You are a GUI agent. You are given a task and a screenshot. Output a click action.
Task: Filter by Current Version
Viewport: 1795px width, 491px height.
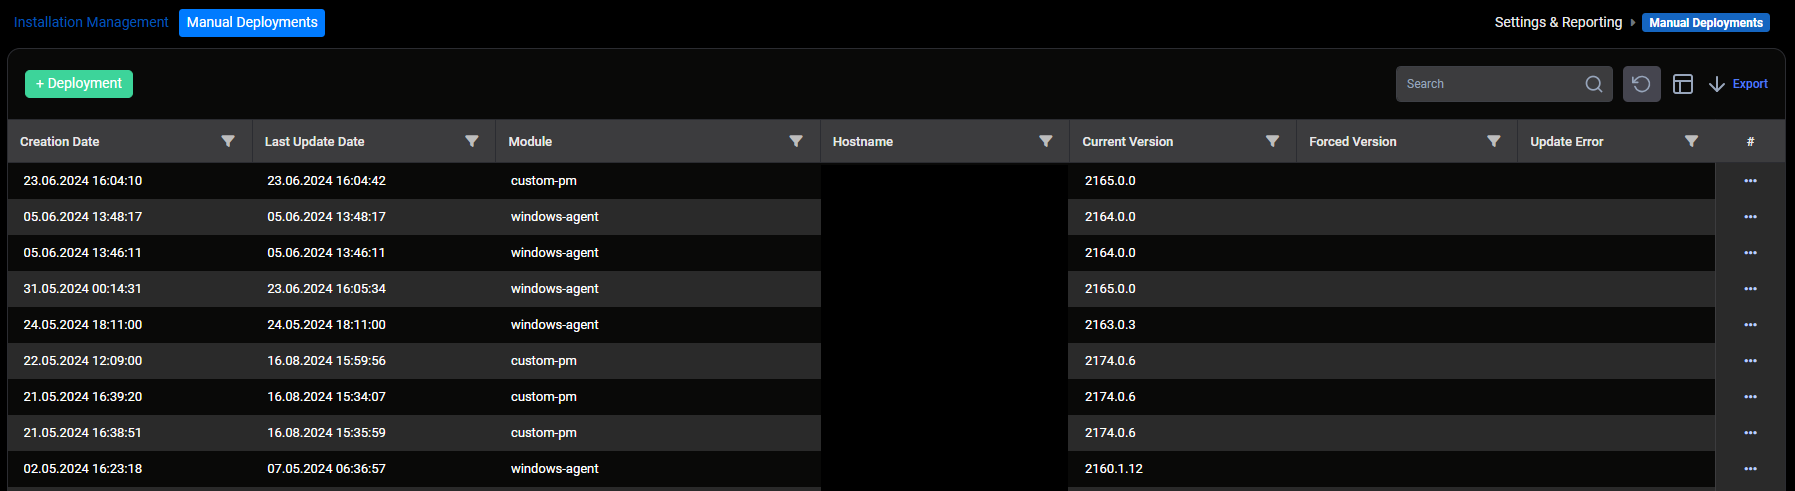(1272, 141)
